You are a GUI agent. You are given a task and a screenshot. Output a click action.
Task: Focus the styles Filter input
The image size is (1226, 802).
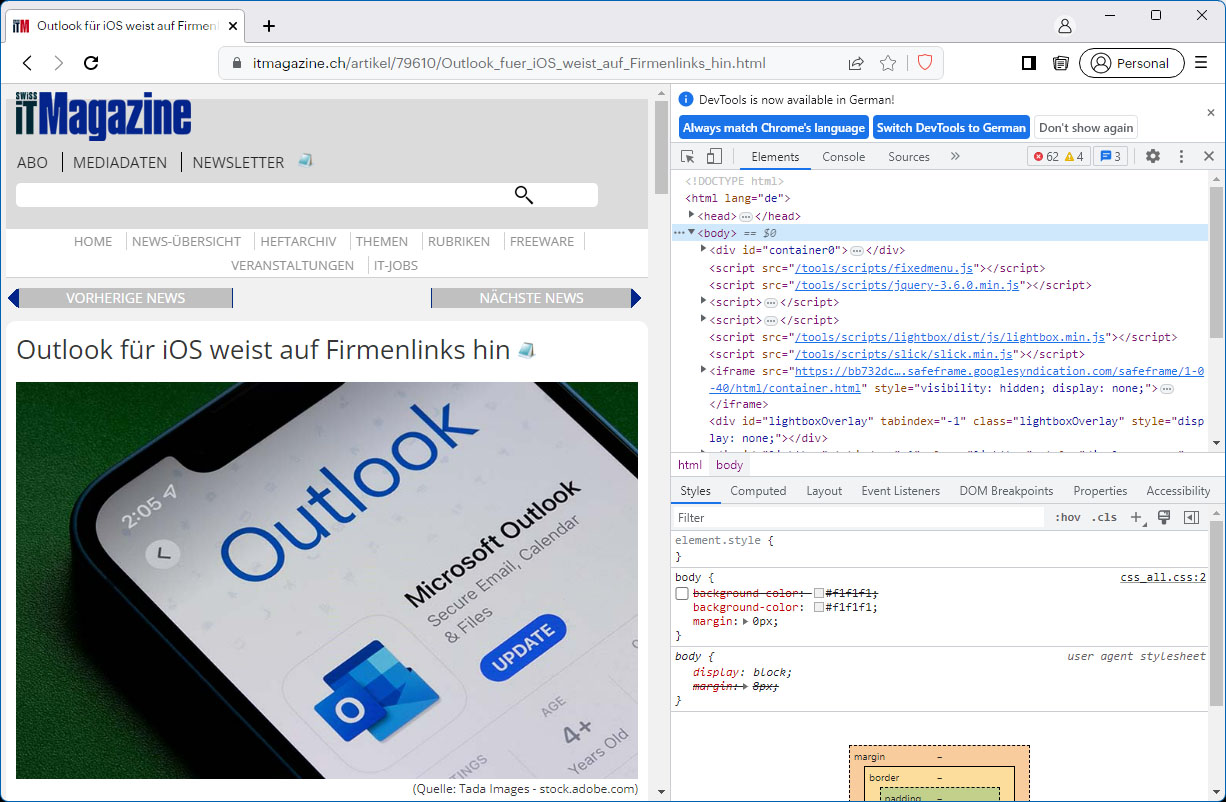pos(860,517)
